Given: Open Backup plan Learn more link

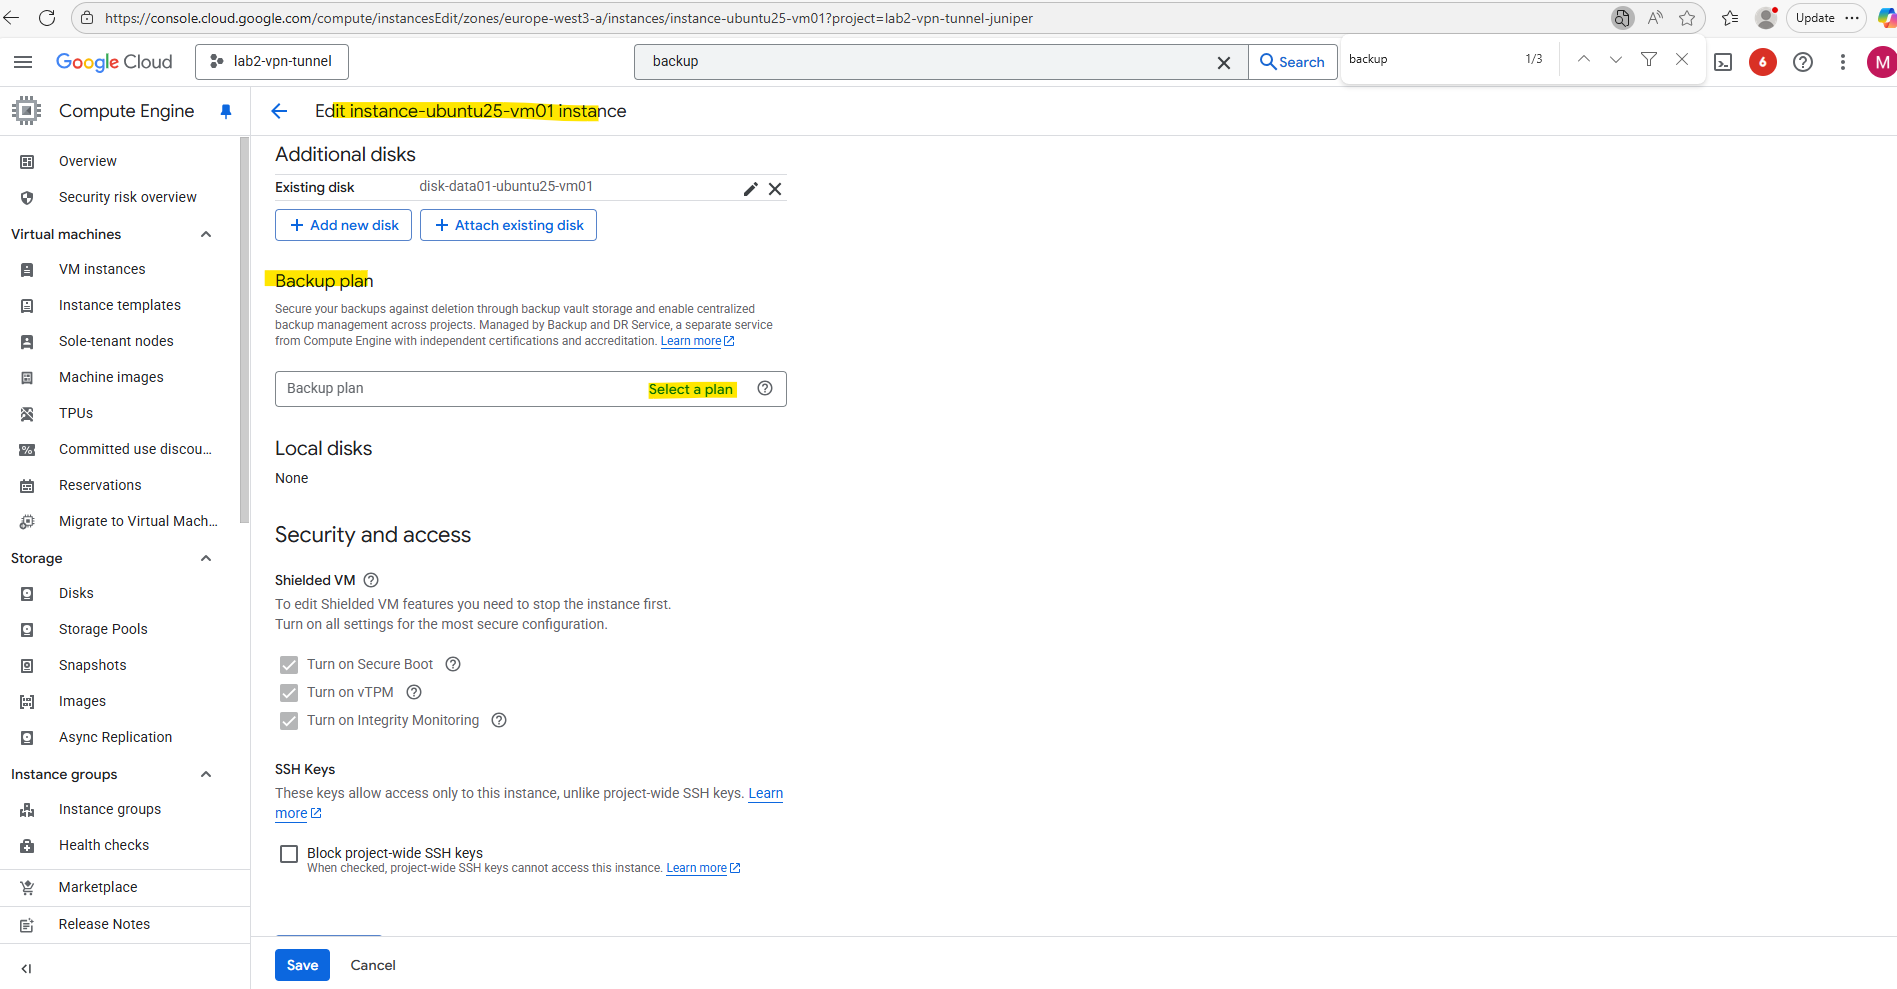Looking at the screenshot, I should point(697,341).
